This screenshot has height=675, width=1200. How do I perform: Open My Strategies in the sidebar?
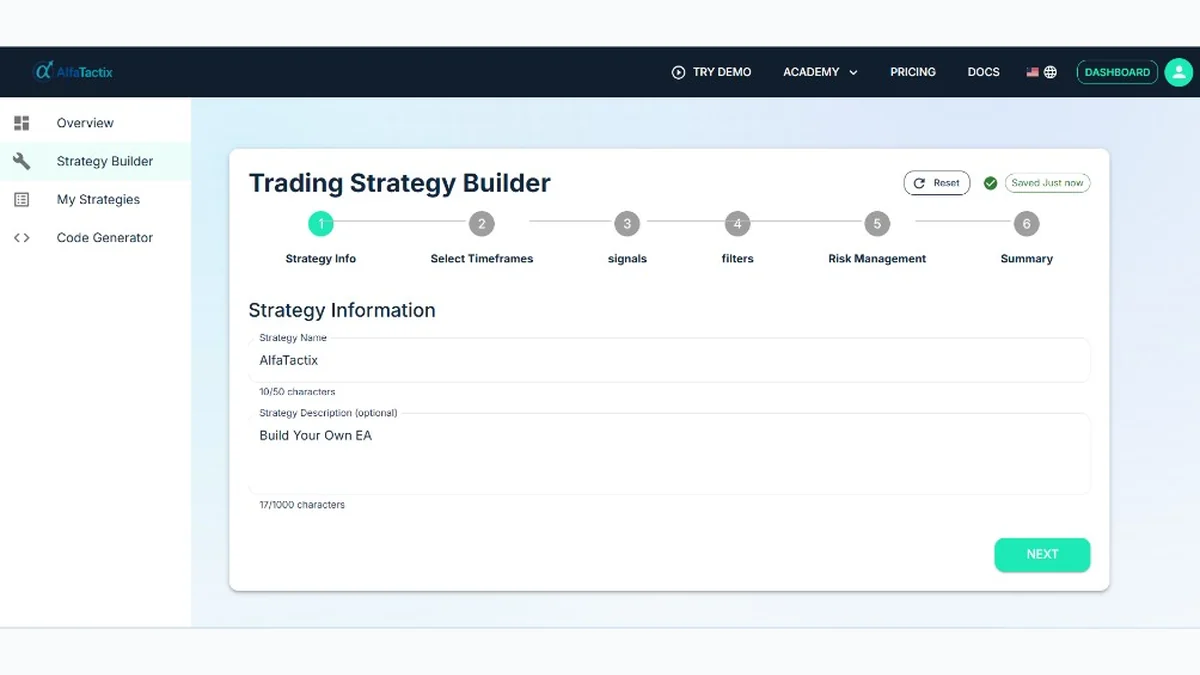point(96,199)
